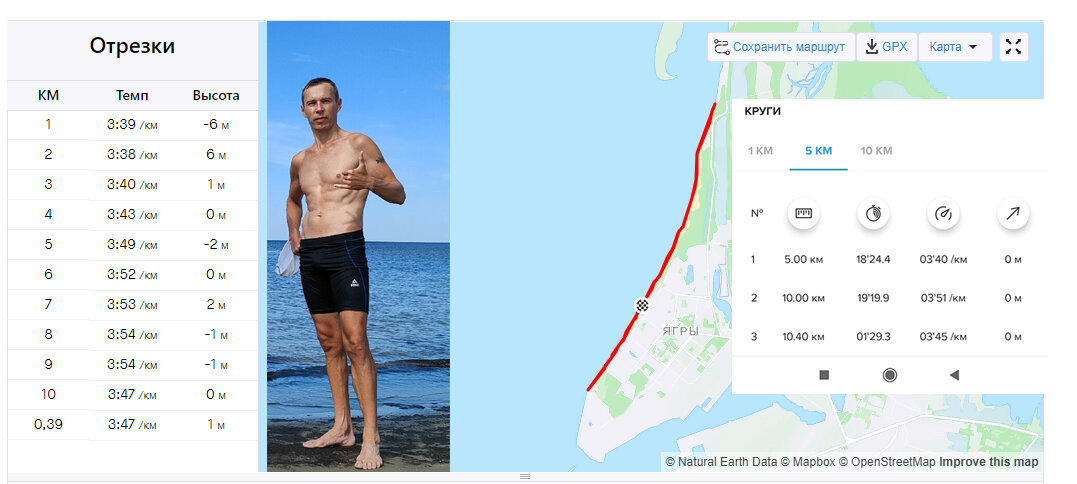Switch to the 1 КМ laps tab

(760, 150)
